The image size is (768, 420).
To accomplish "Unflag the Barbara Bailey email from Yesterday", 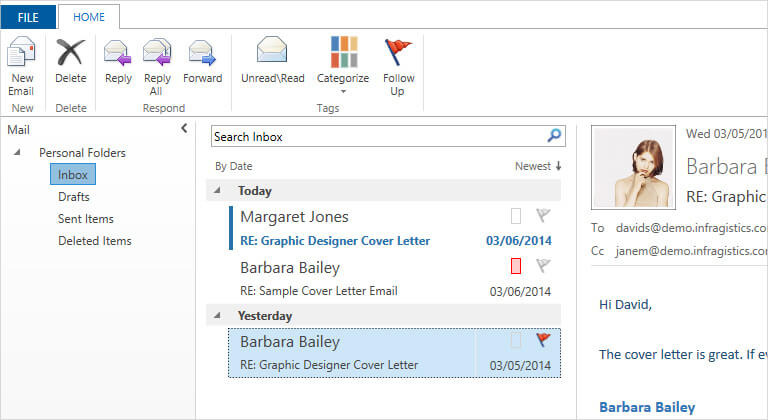I will click(x=543, y=340).
